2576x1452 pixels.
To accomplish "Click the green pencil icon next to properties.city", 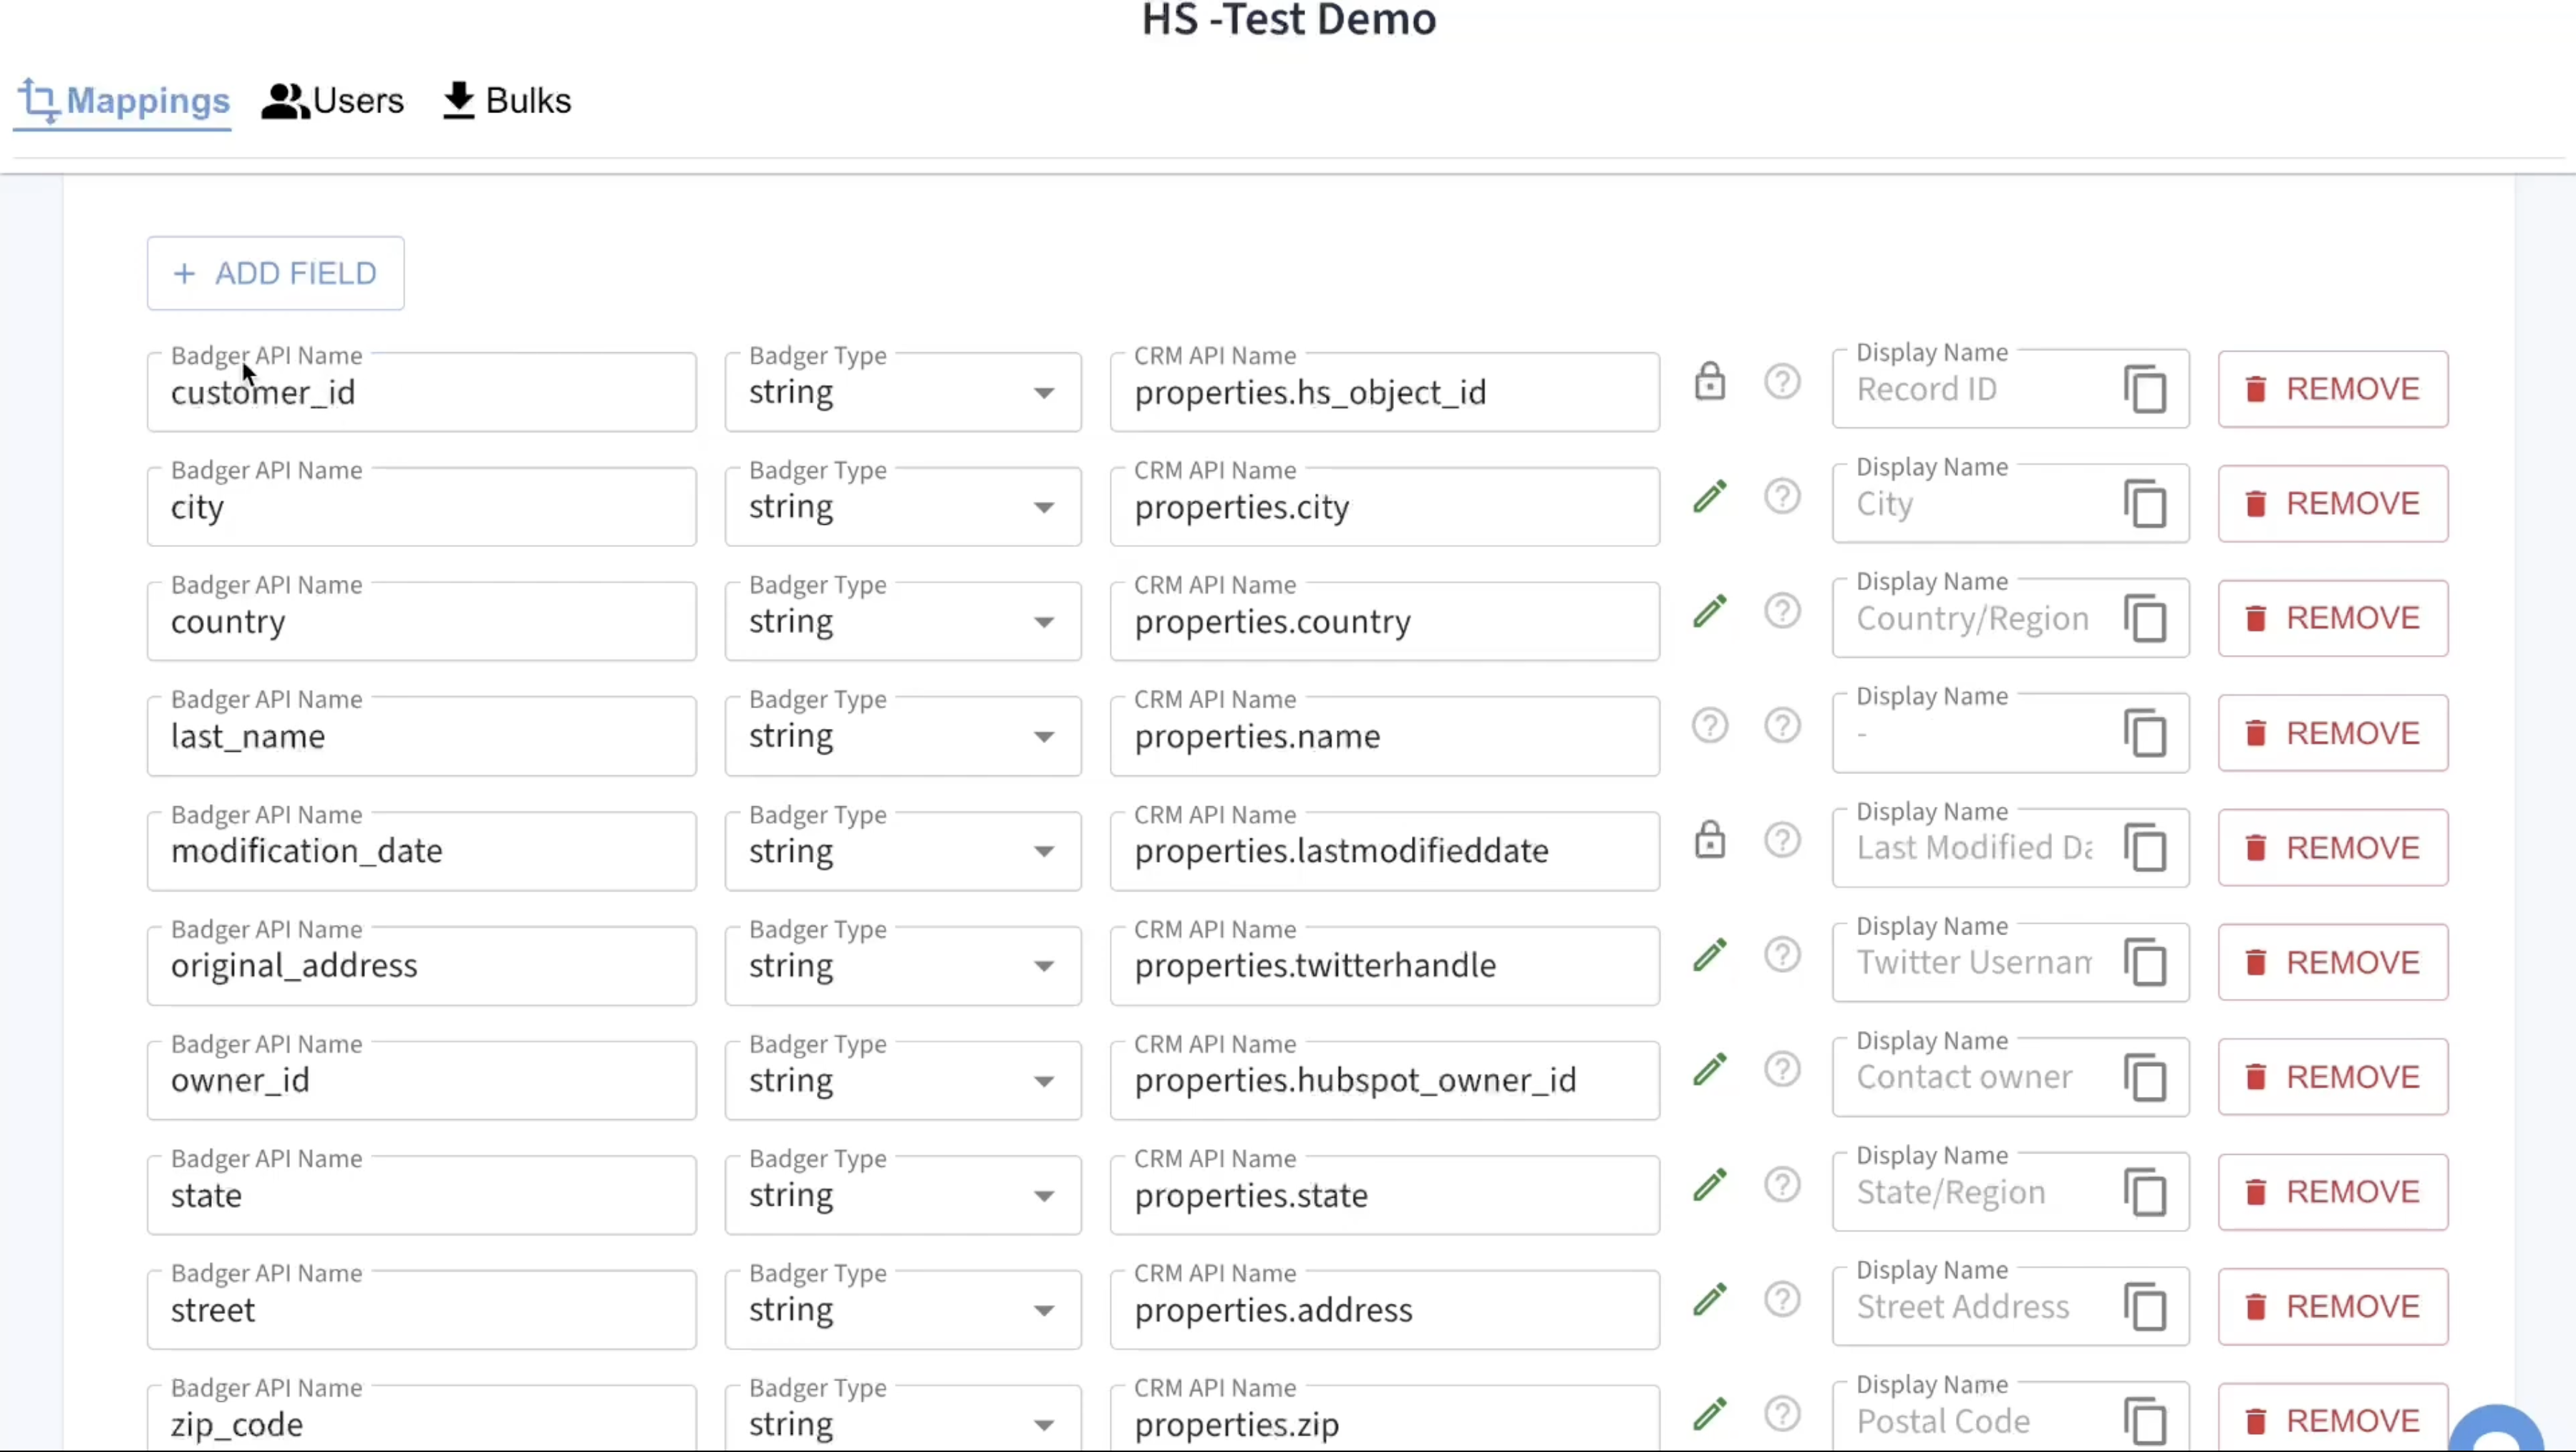I will click(1709, 497).
